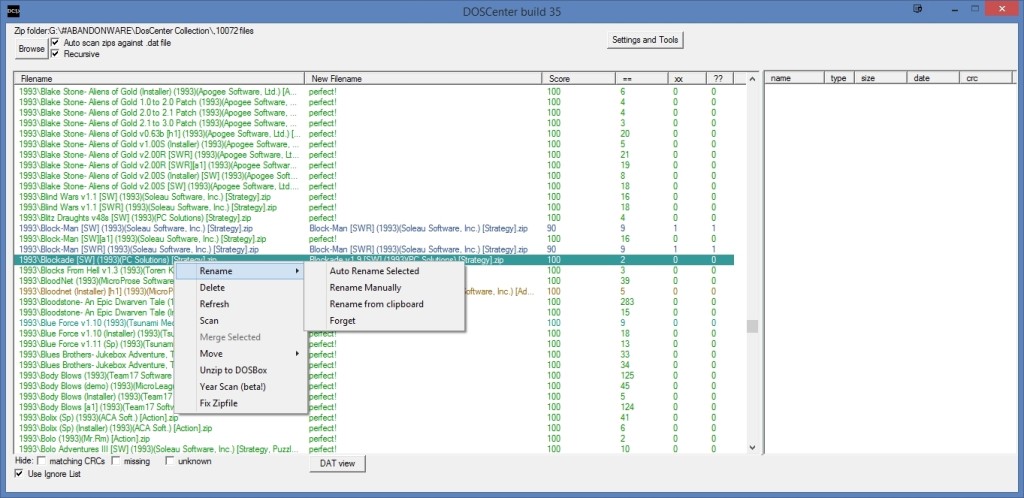Select row Blake Stone 2.1 to 3.0 Patch
This screenshot has width=1024, height=498.
(374, 123)
